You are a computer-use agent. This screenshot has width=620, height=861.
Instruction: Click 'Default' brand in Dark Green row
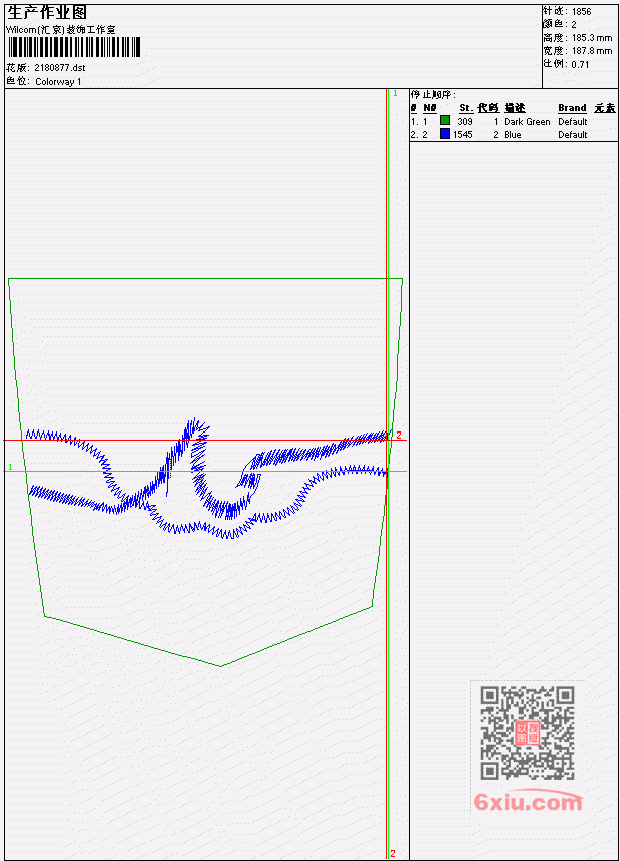(573, 121)
